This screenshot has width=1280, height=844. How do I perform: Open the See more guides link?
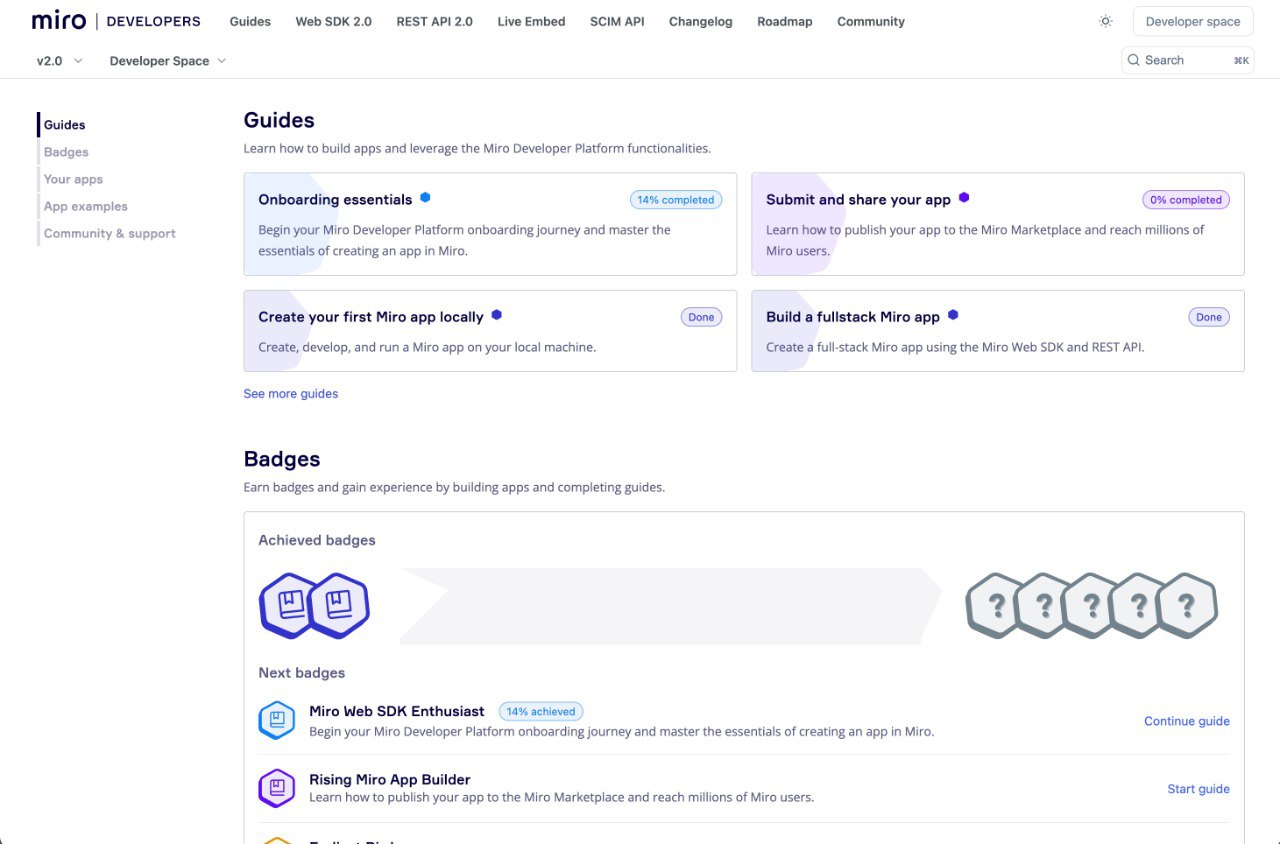click(291, 394)
